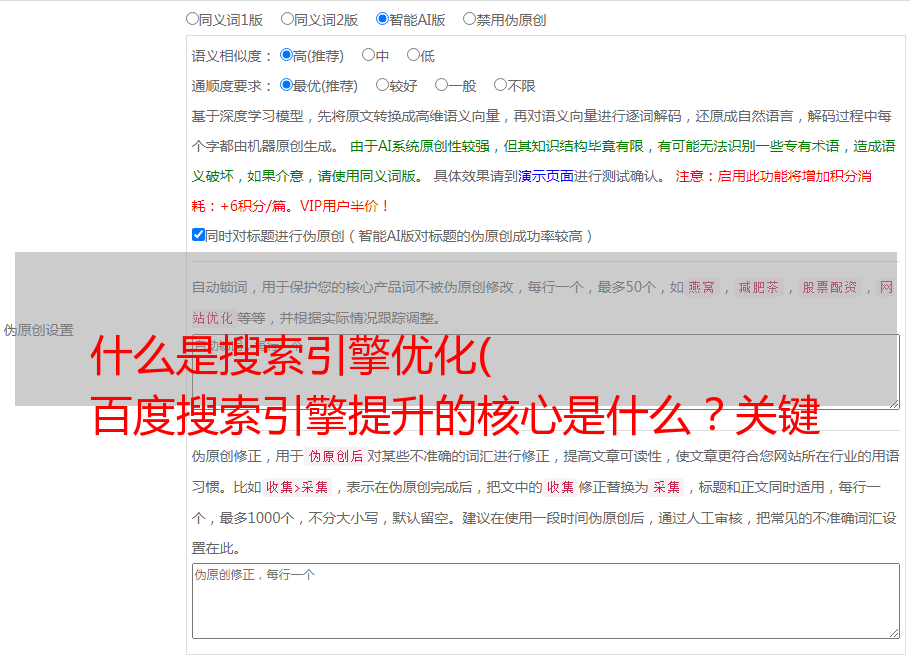The height and width of the screenshot is (658, 911).
Task: Set 语义相似度 to 高(推荐)
Action: [x=286, y=55]
